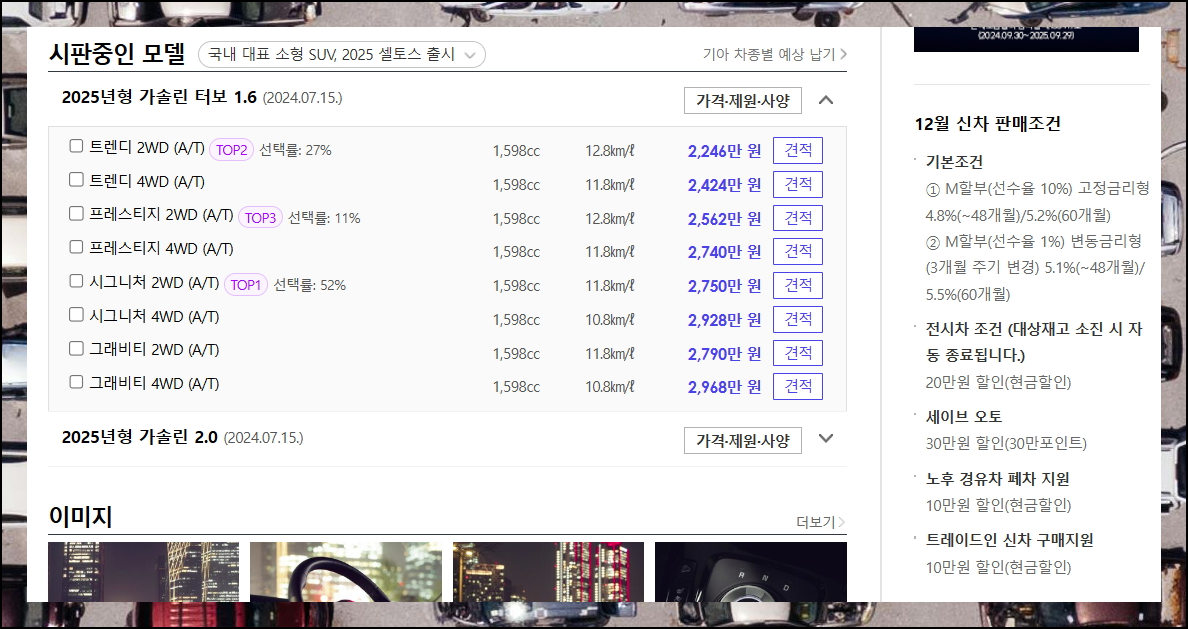Click the 2,968만 원 price text
Image resolution: width=1188 pixels, height=629 pixels.
[724, 387]
